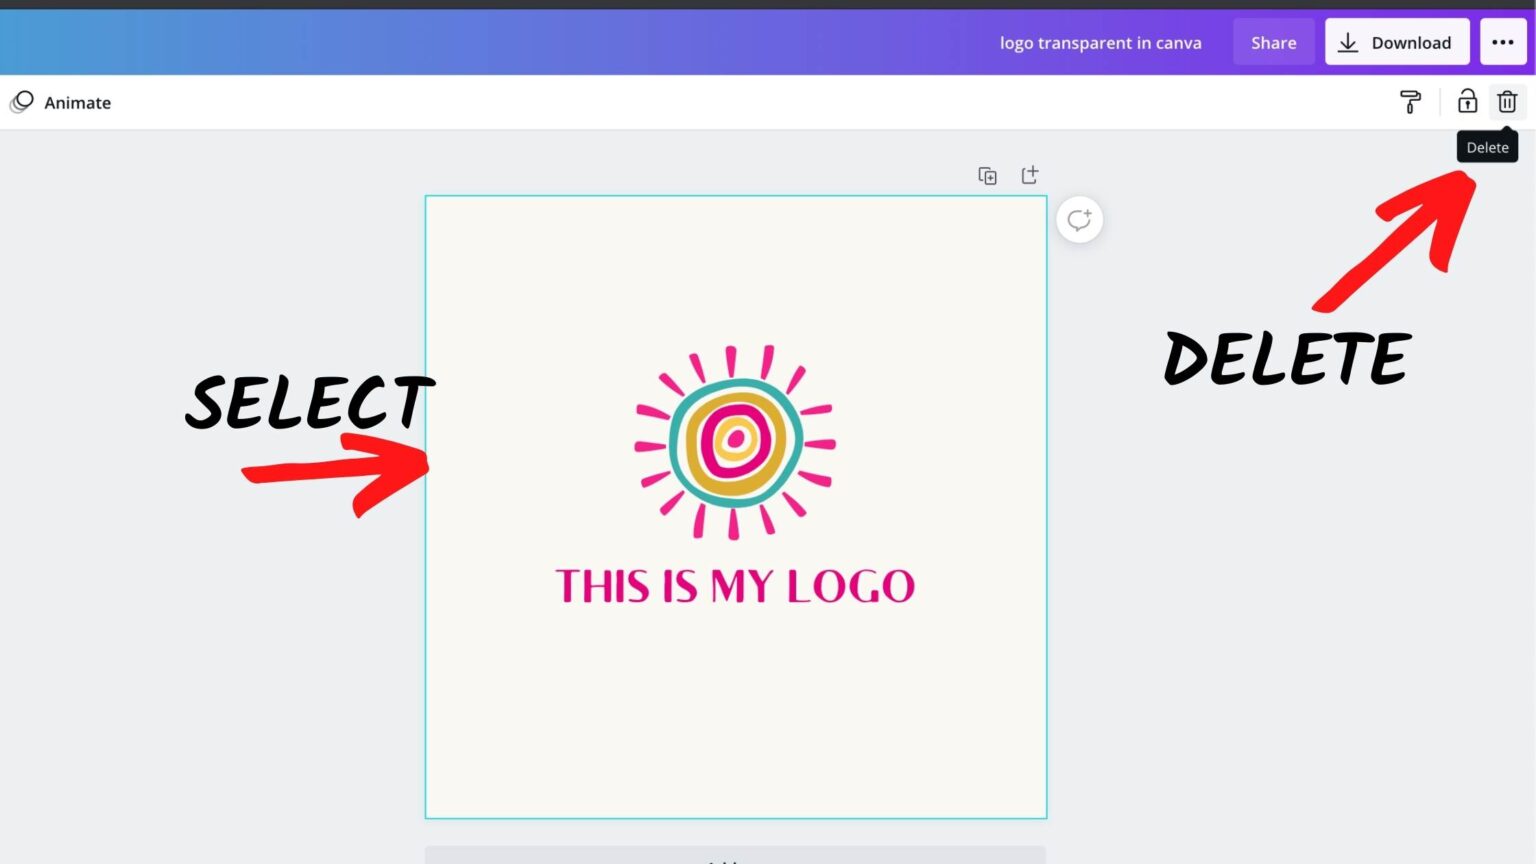Toggle the lock state of the element
This screenshot has width=1536, height=864.
(x=1466, y=102)
